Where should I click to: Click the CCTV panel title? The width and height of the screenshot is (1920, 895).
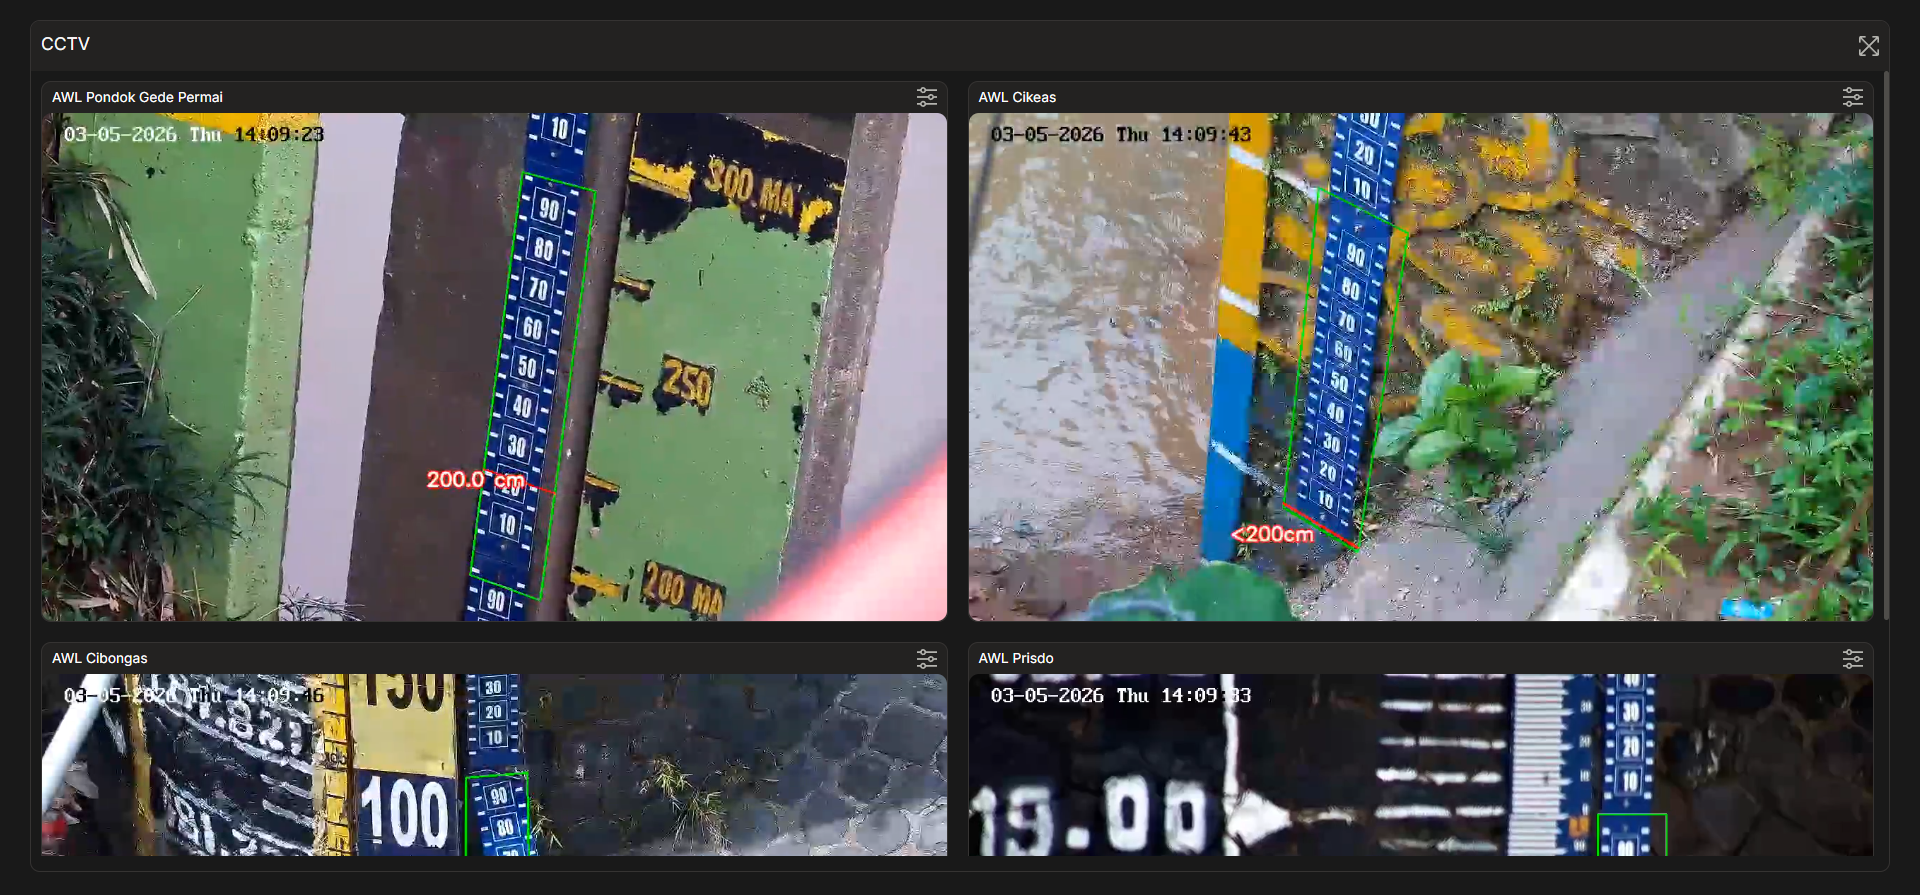(x=65, y=44)
